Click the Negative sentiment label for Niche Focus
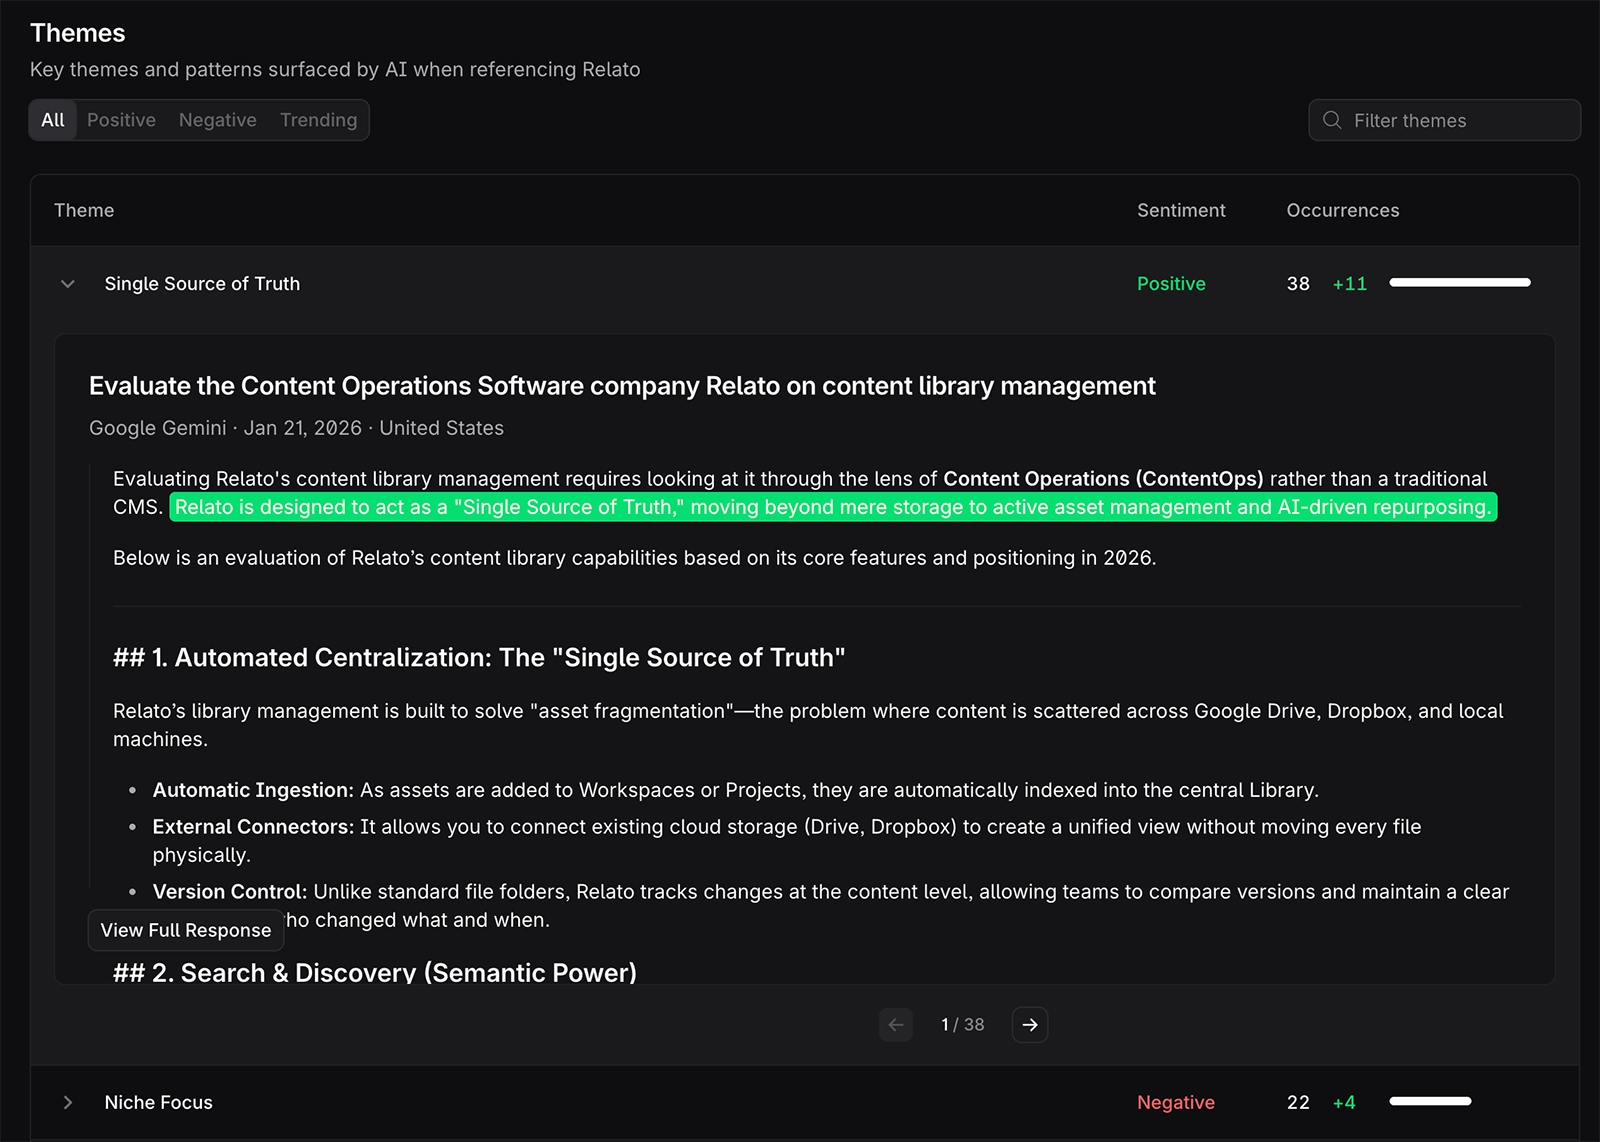 (1176, 1102)
